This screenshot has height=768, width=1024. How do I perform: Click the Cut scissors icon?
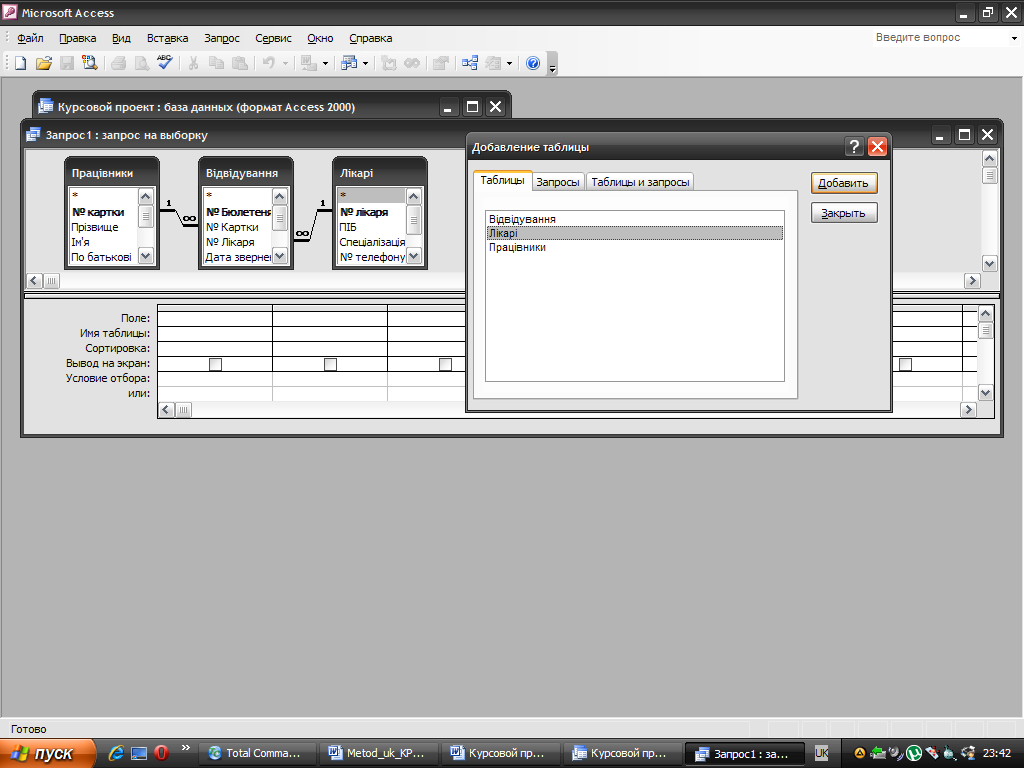(x=193, y=63)
